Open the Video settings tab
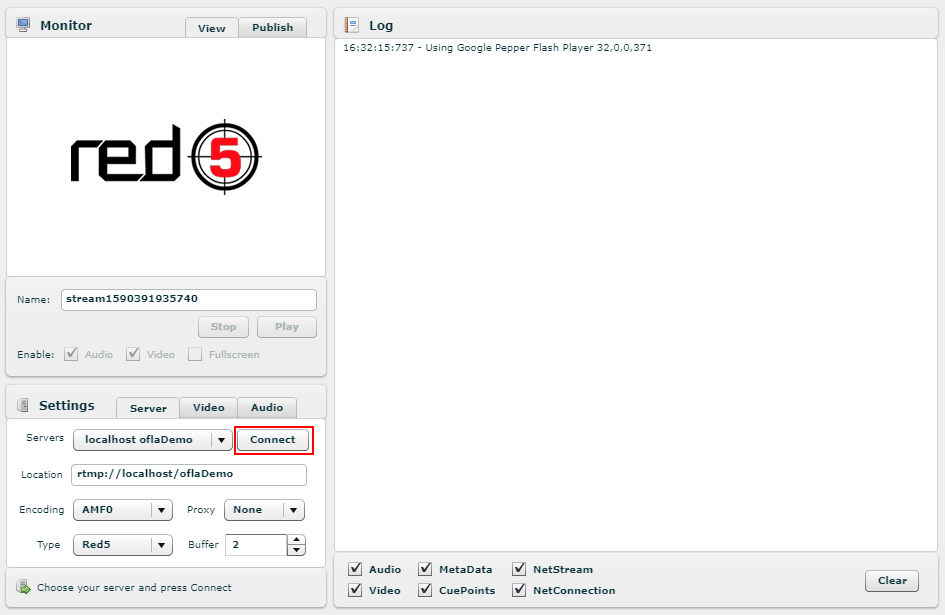 tap(209, 408)
